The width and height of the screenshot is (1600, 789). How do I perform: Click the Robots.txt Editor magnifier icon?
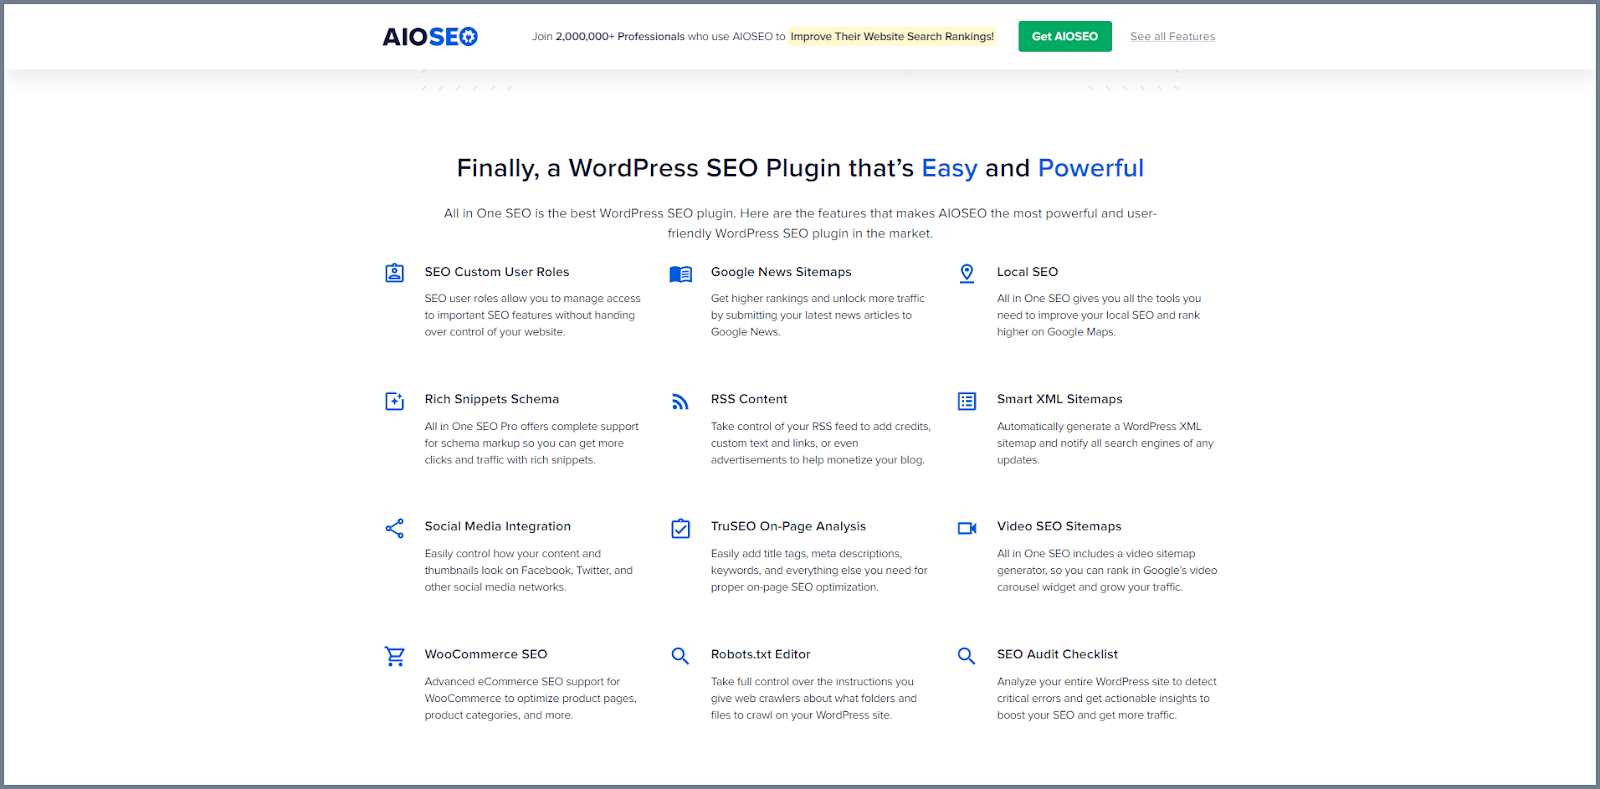680,656
